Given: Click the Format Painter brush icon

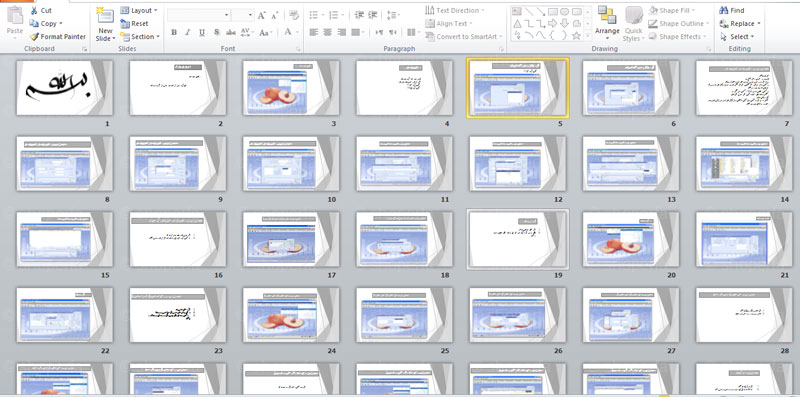Looking at the screenshot, I should 34,37.
